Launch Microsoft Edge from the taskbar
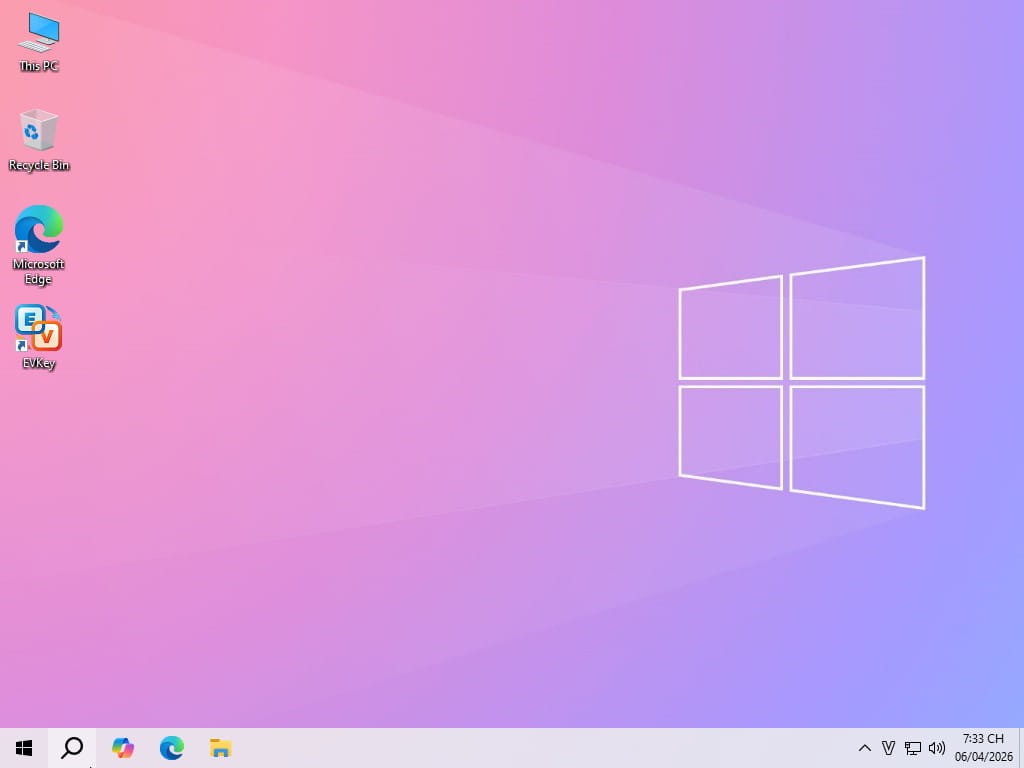 click(172, 748)
